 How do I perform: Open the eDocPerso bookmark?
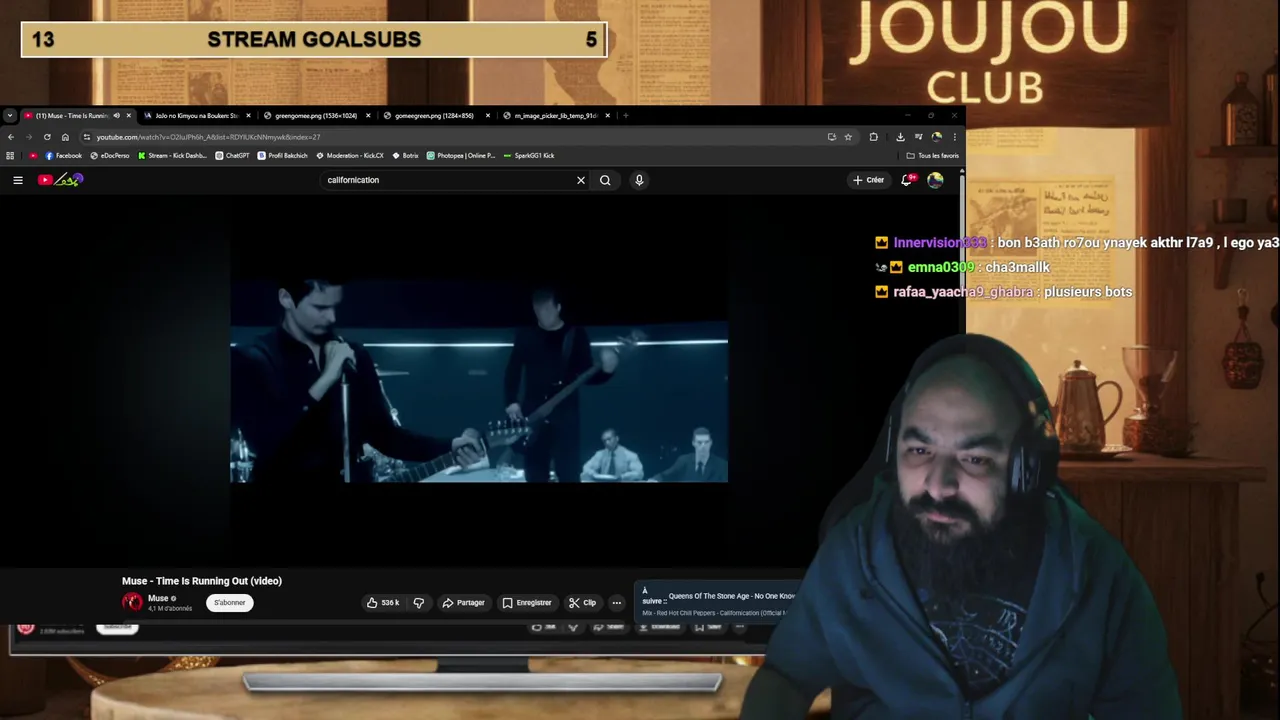[110, 156]
